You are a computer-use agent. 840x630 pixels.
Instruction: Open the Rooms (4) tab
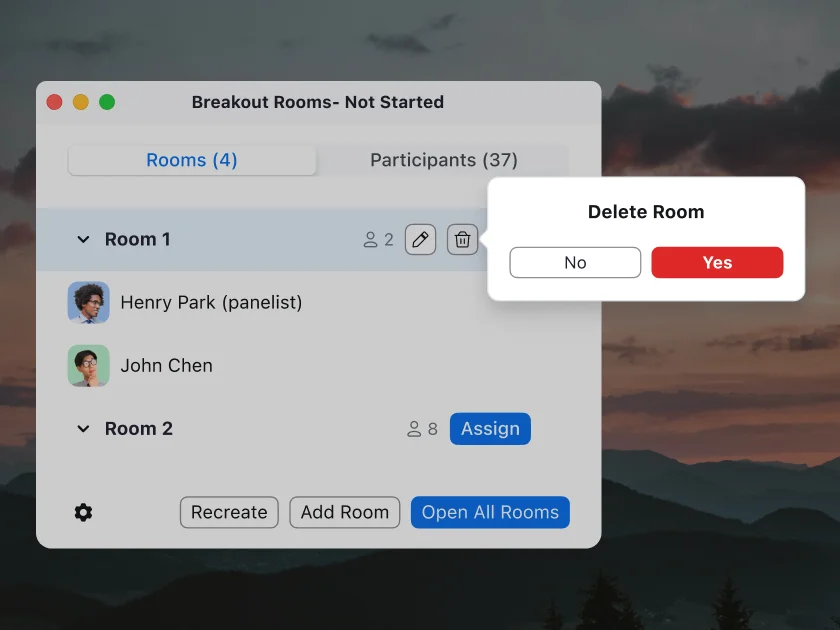[192, 160]
